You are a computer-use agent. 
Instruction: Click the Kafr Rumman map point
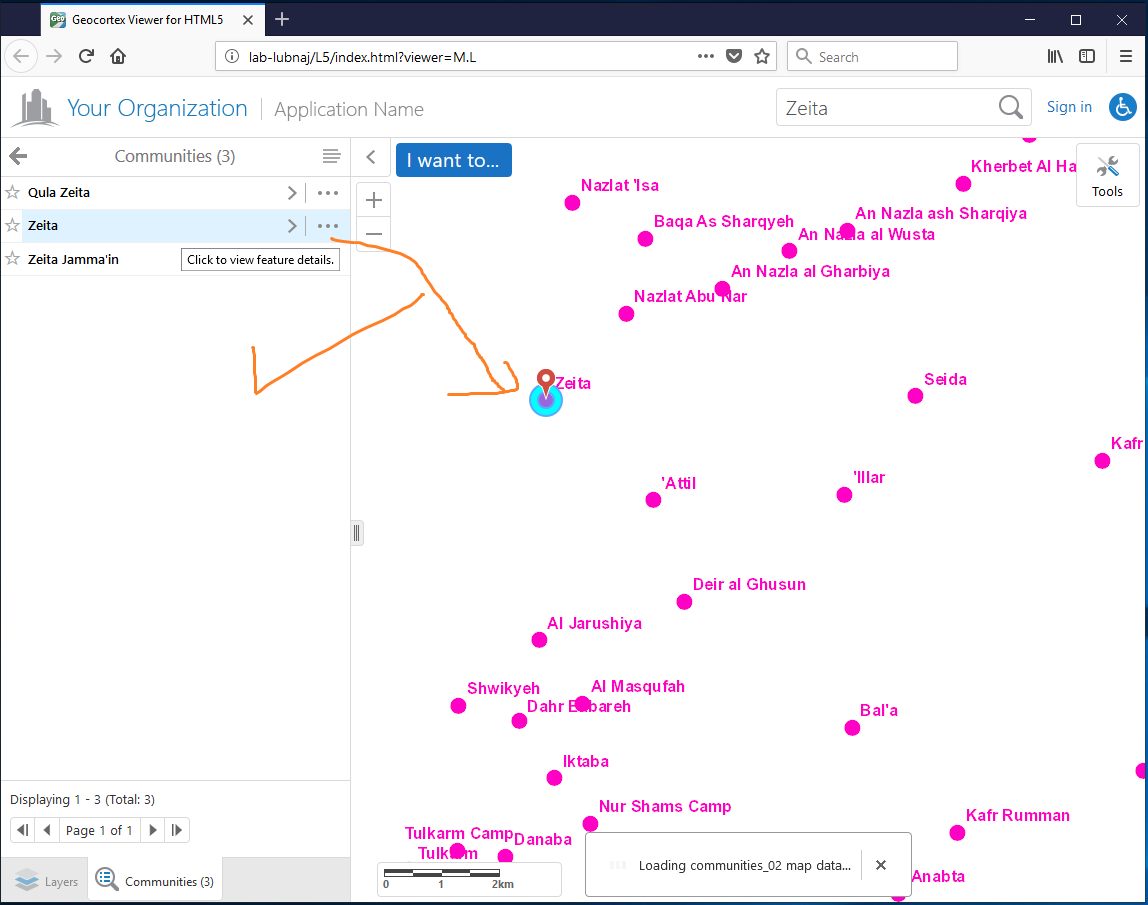pos(957,833)
